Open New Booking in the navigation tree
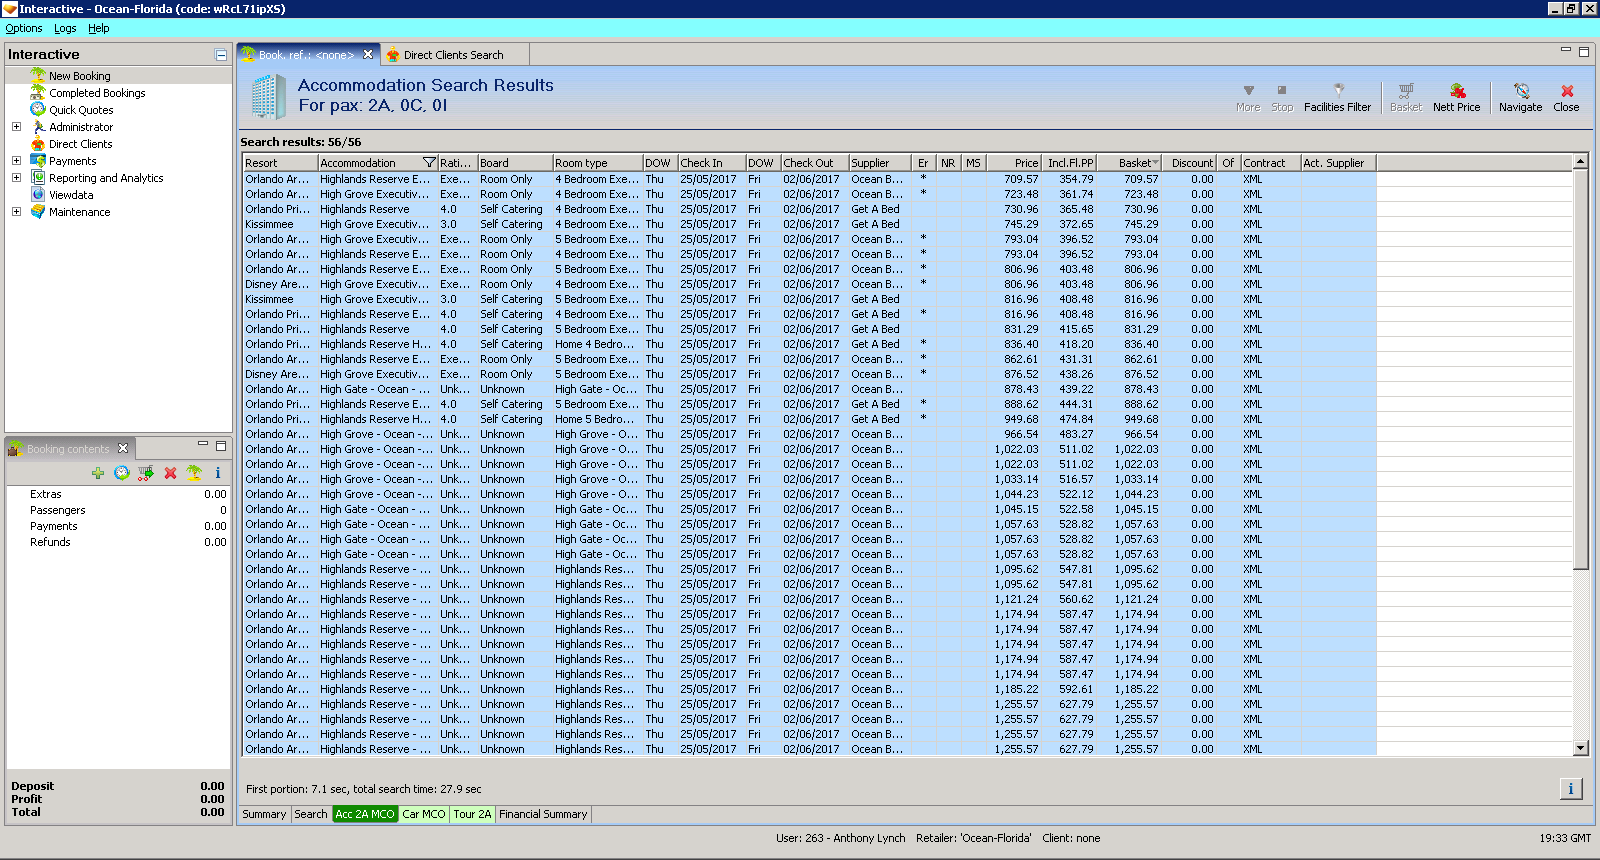Screen dimensions: 1600x860 pos(80,76)
